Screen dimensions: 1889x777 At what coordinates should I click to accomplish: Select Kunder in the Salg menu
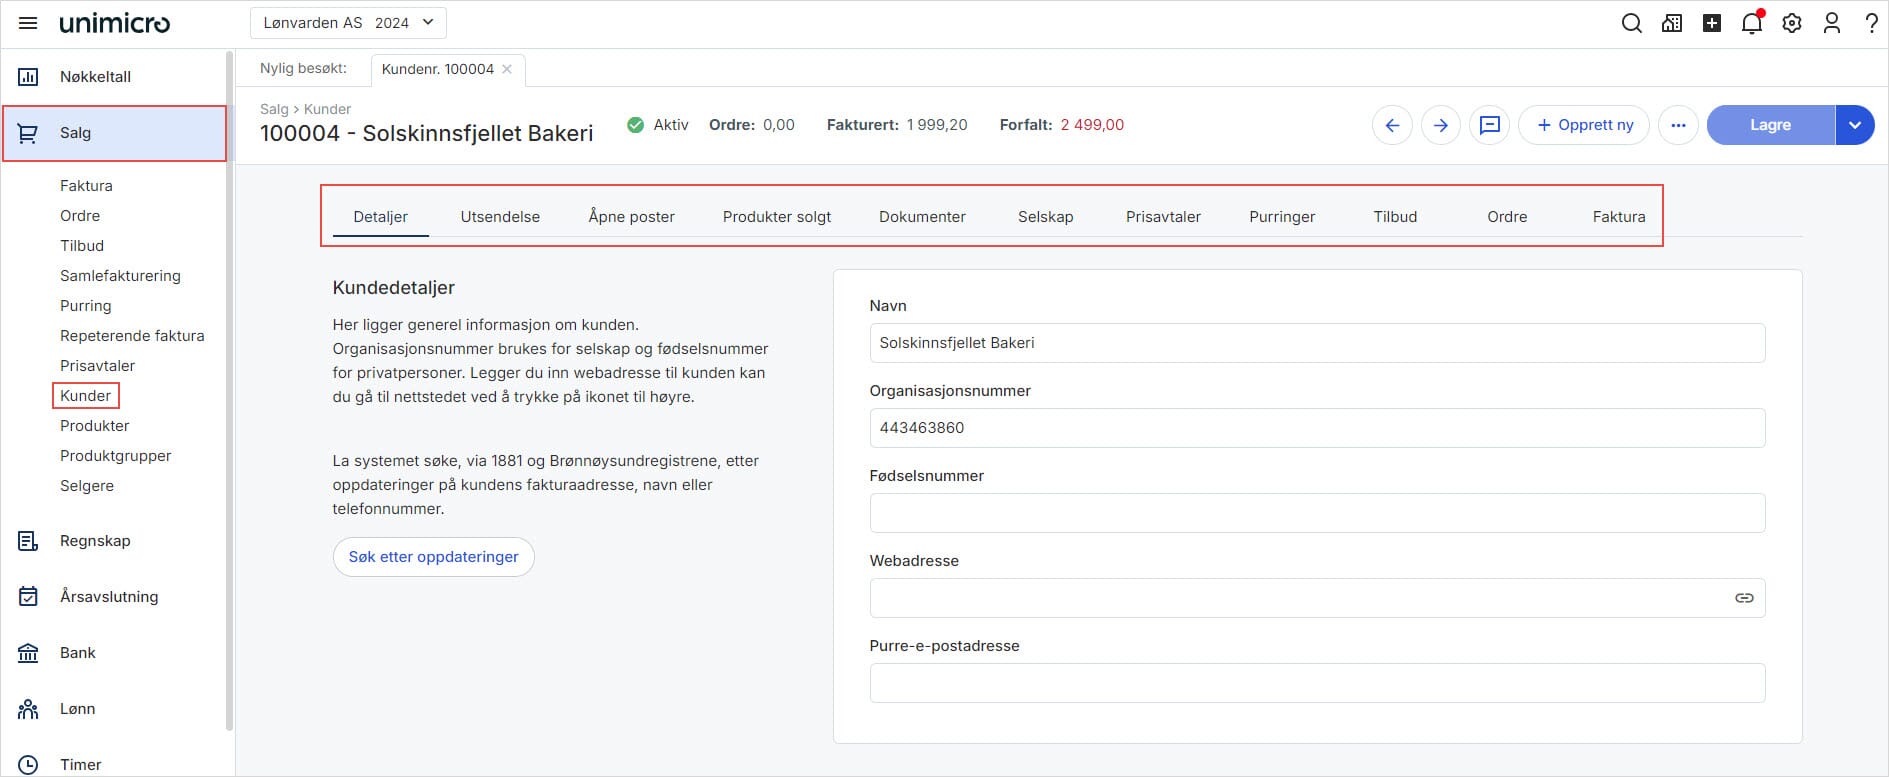[x=86, y=396]
